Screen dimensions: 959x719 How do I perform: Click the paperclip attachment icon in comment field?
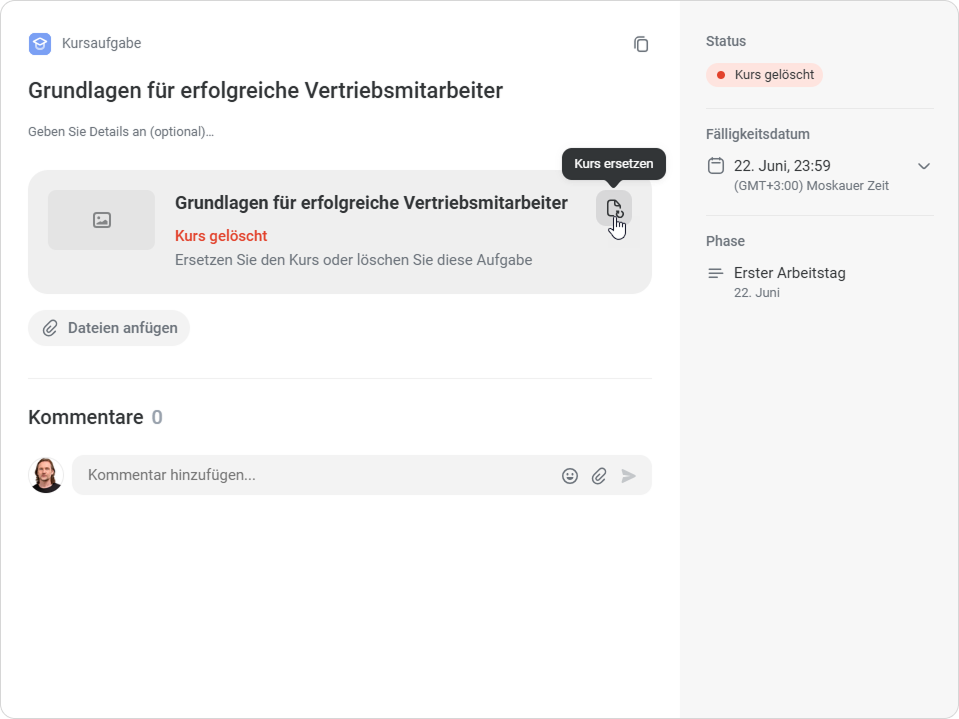[x=599, y=476]
